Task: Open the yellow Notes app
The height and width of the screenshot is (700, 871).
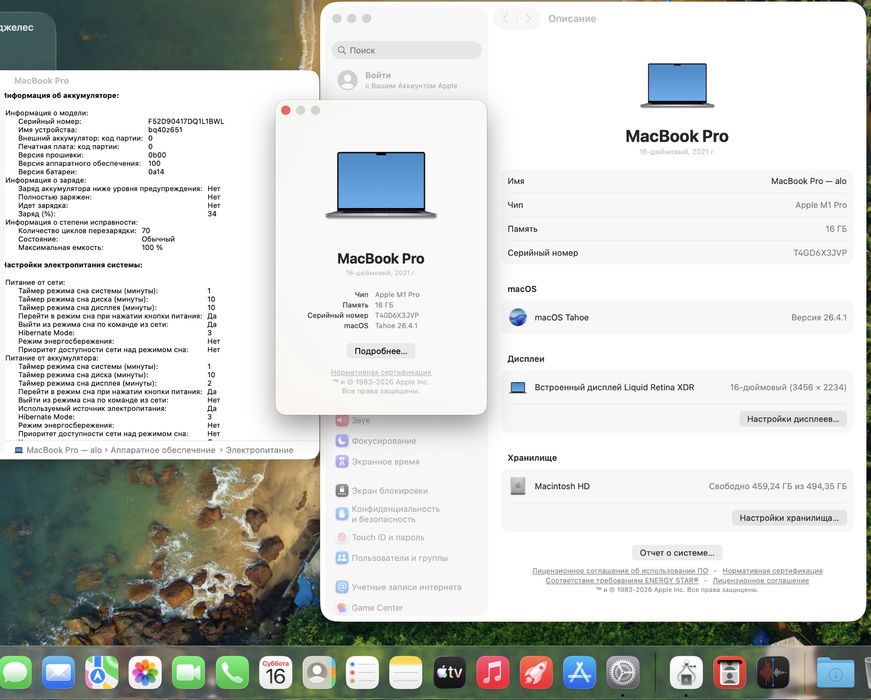Action: point(406,672)
